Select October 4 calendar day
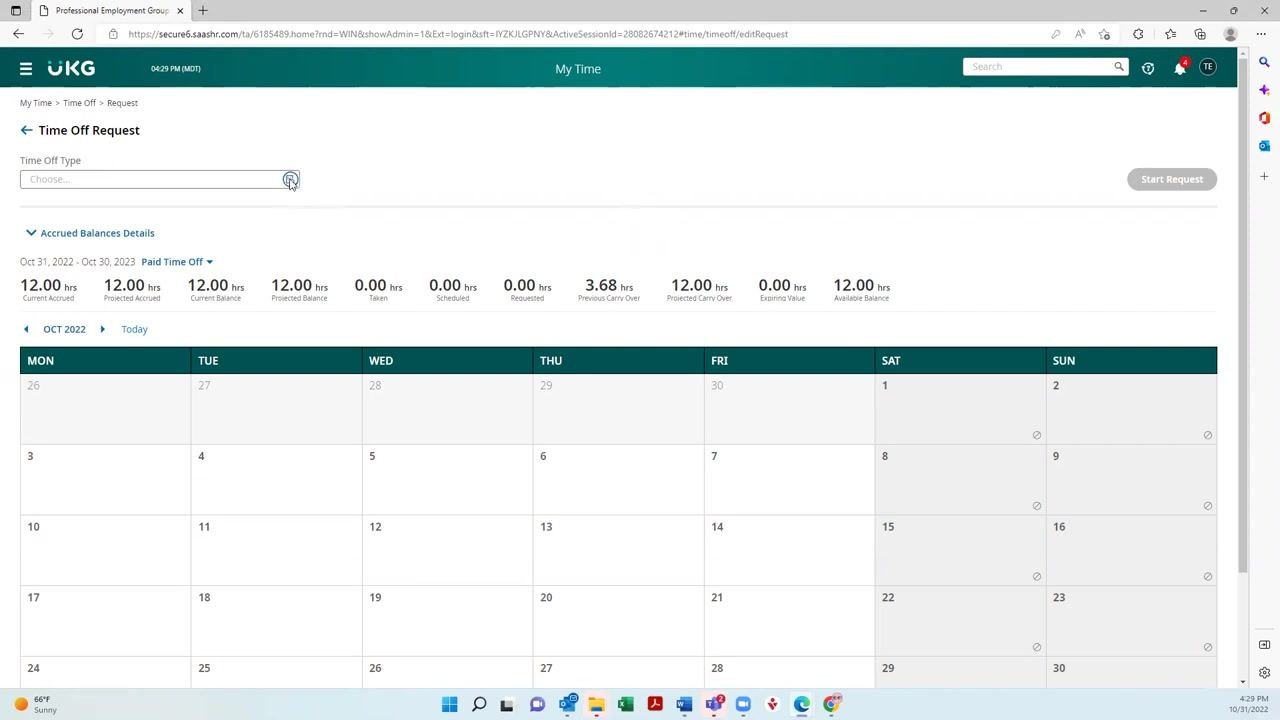 click(x=276, y=480)
